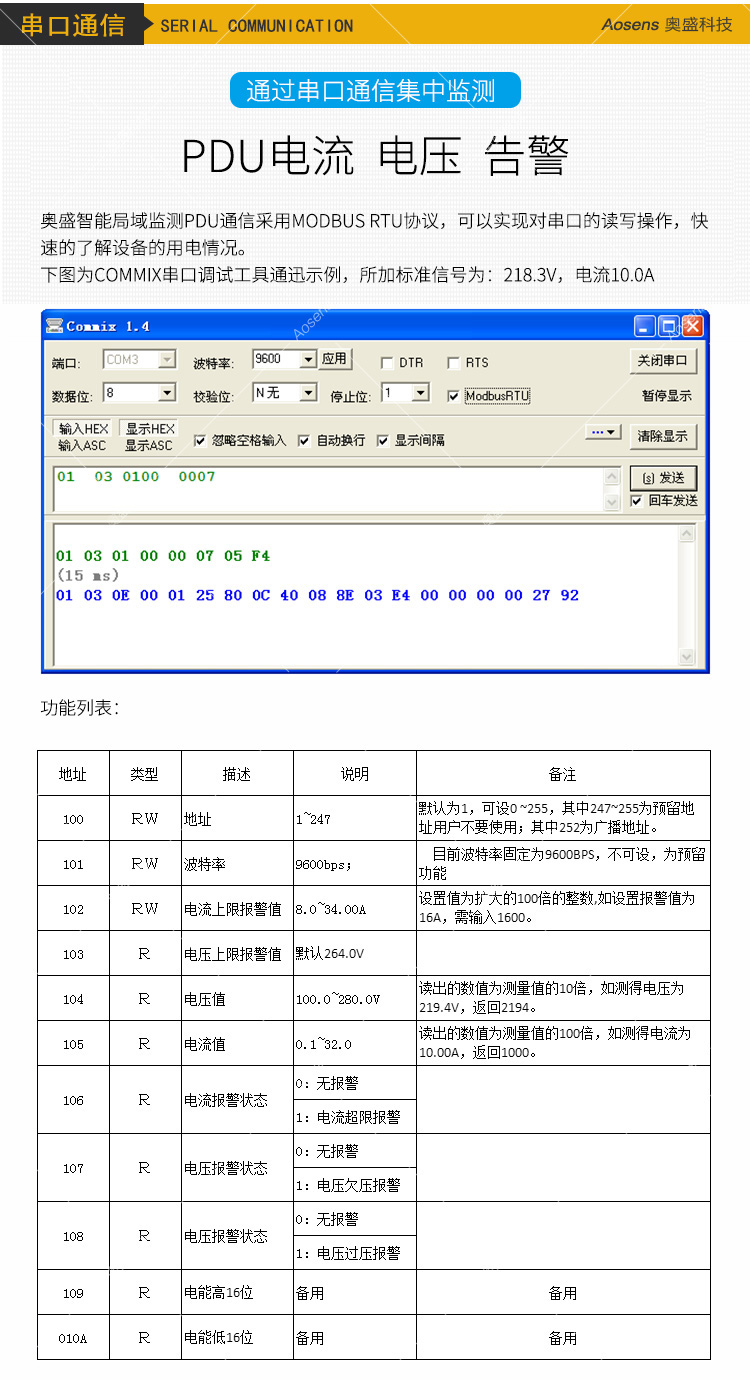
Task: Switch to the 输入HEX tab
Action: coord(83,429)
